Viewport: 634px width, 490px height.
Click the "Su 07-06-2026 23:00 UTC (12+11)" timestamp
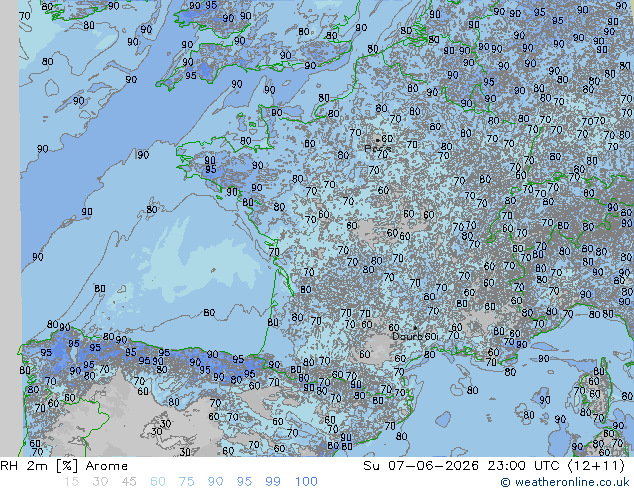pos(494,466)
